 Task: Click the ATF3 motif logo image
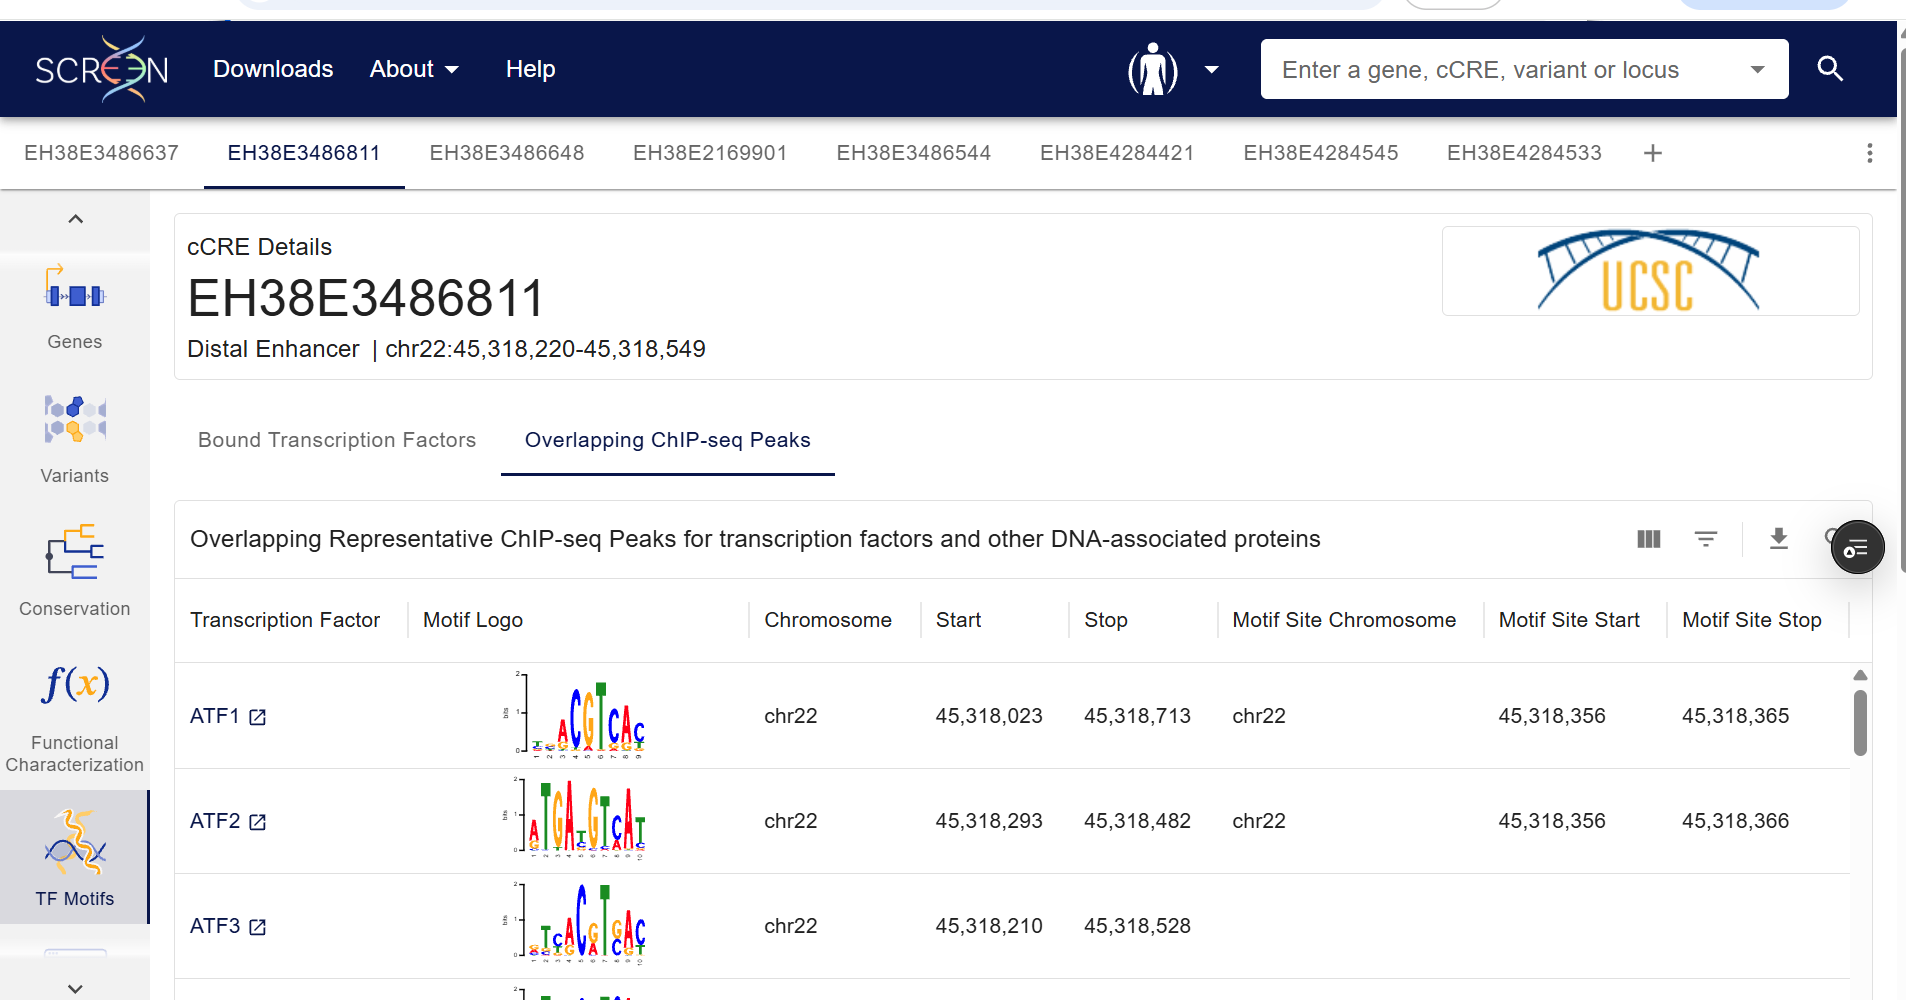click(575, 924)
